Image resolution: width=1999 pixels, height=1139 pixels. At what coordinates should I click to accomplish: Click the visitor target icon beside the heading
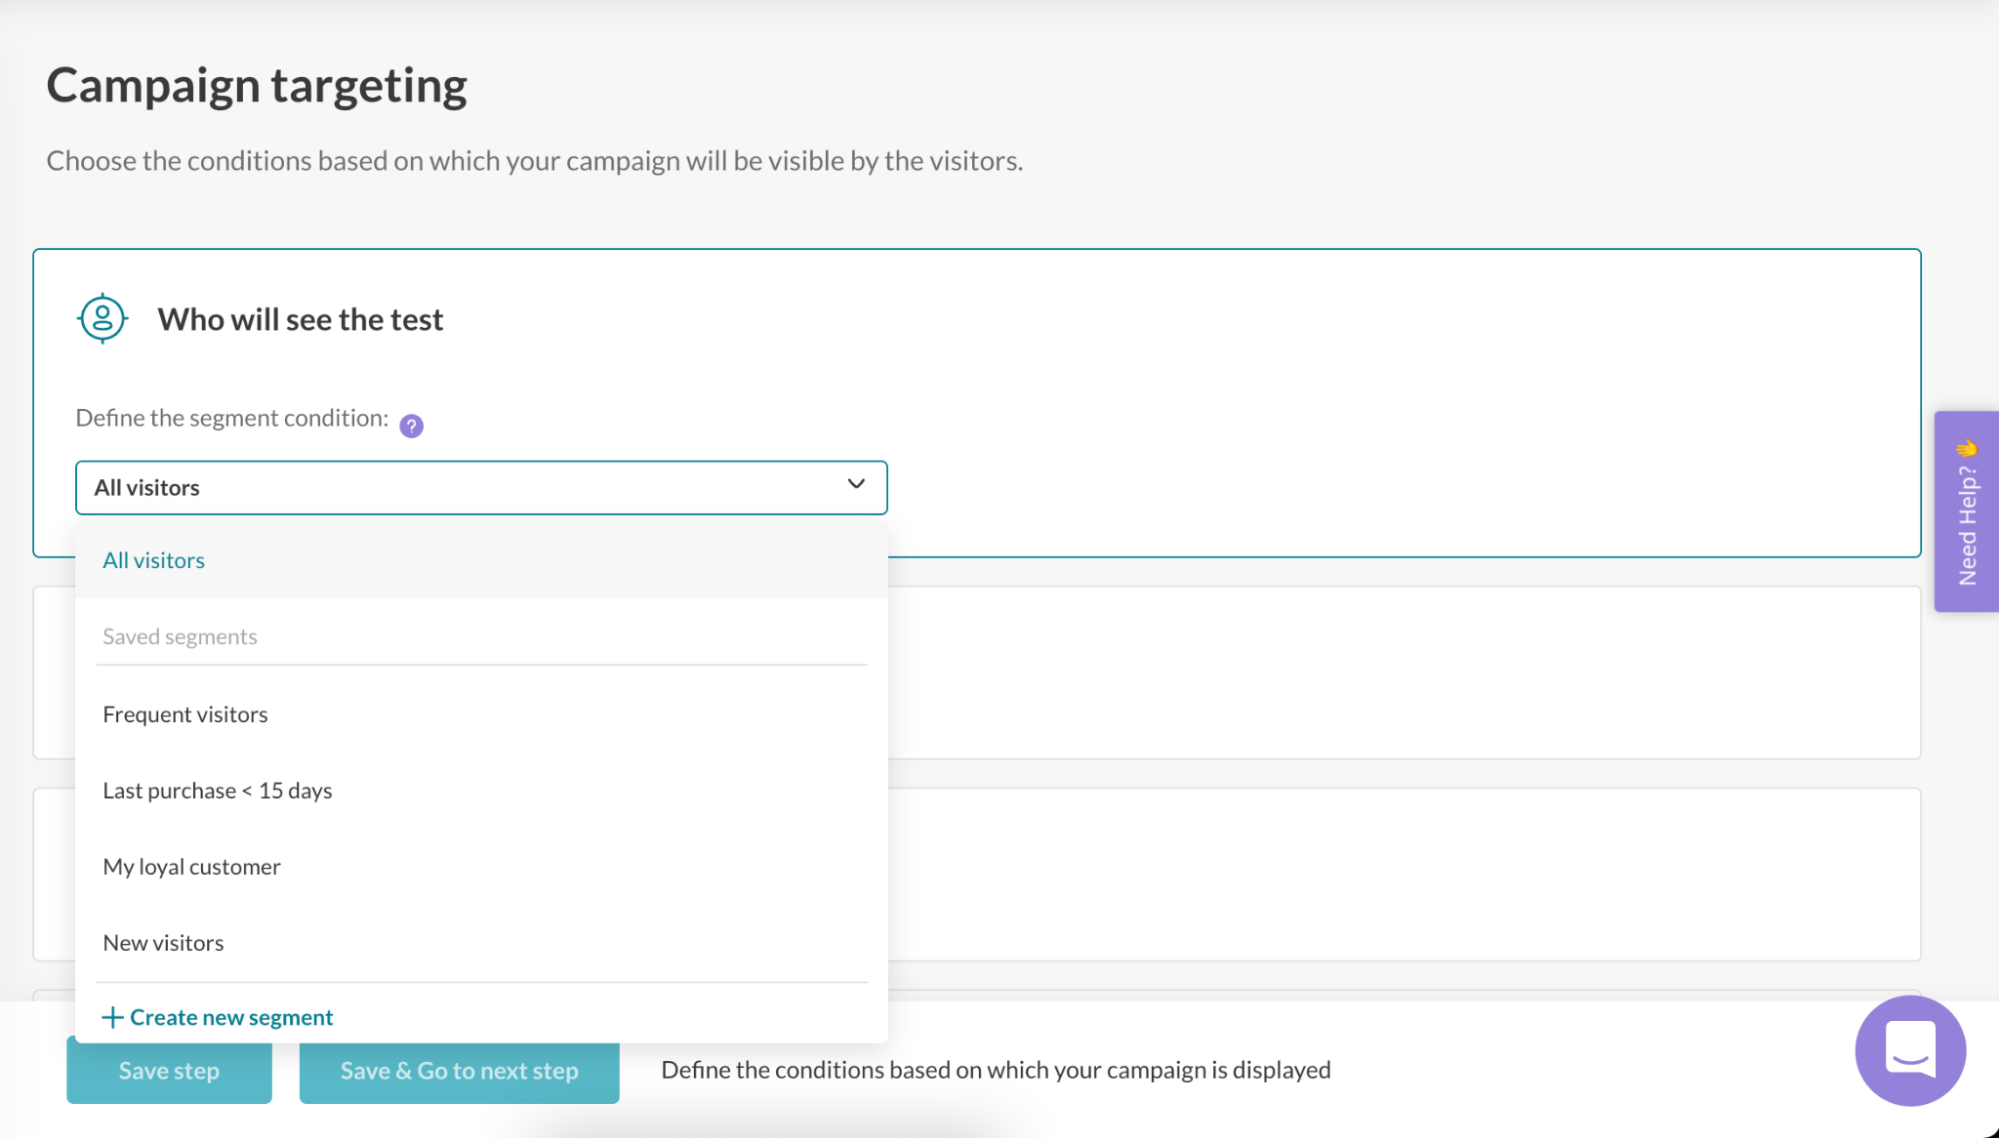coord(102,319)
